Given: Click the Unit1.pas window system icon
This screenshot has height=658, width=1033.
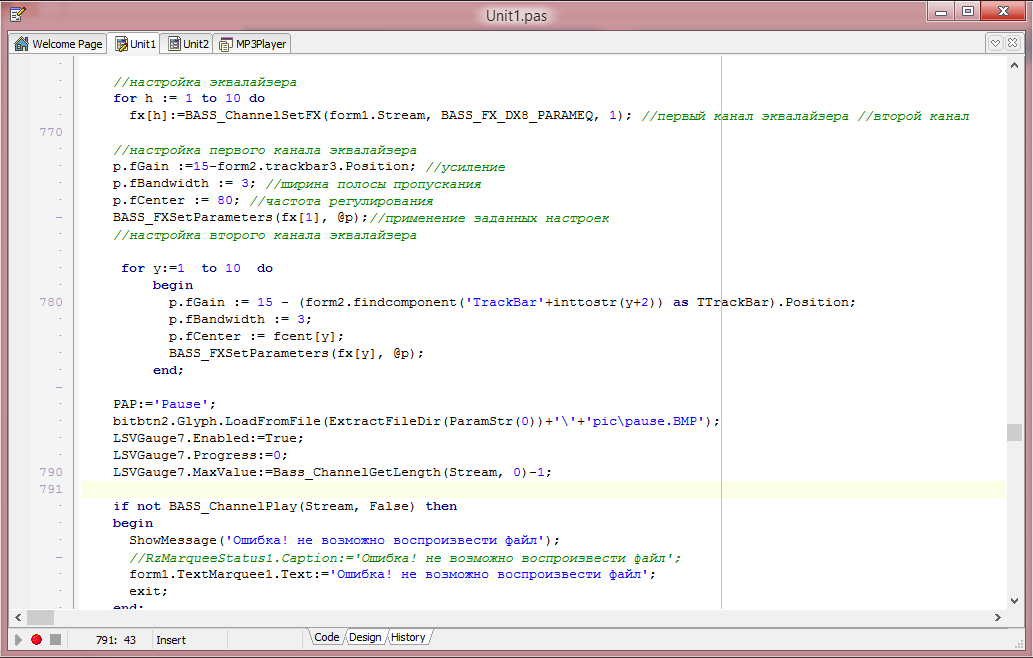Looking at the screenshot, I should point(17,12).
